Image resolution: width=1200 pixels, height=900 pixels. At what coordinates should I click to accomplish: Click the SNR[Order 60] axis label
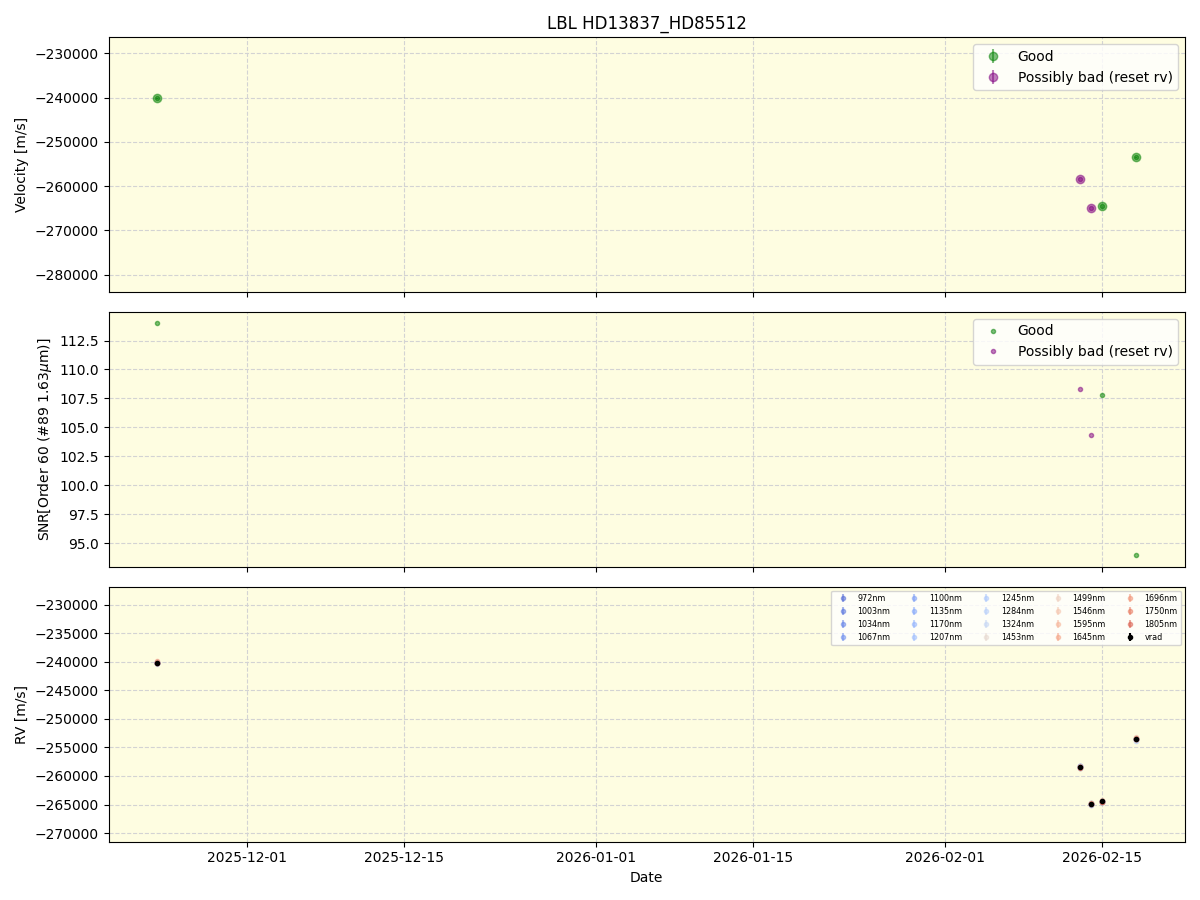pyautogui.click(x=44, y=439)
